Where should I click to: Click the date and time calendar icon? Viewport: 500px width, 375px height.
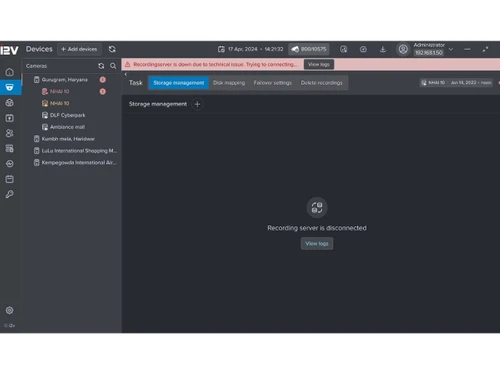[x=221, y=49]
